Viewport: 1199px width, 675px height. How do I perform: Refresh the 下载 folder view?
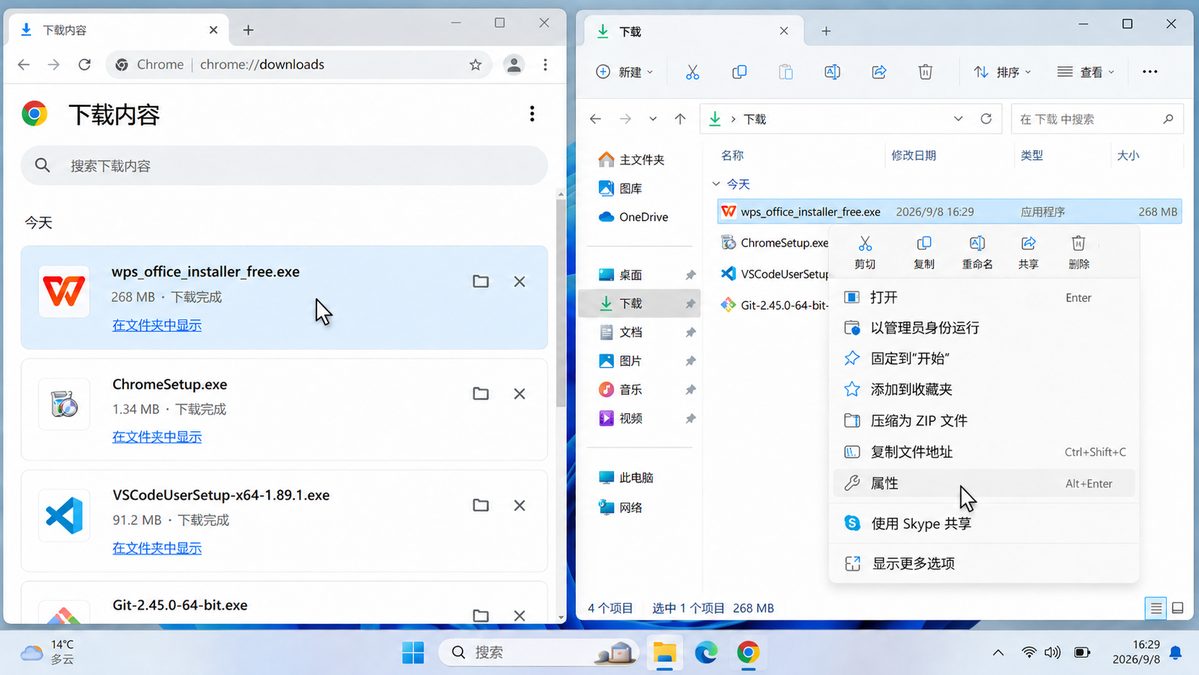tap(986, 118)
